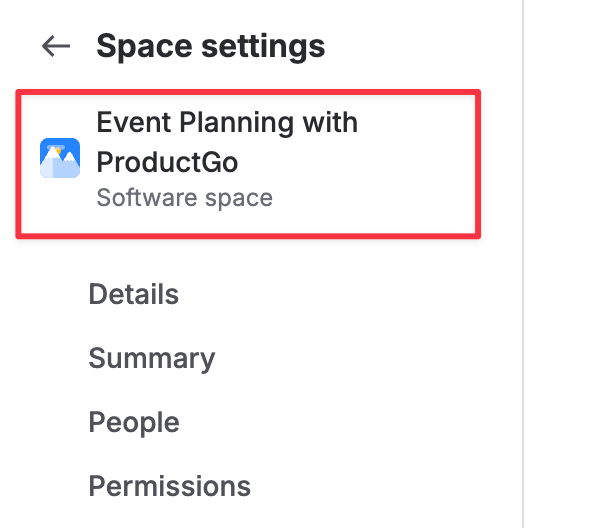View space Details in sidebar
Screen dimensions: 602x528
(134, 294)
